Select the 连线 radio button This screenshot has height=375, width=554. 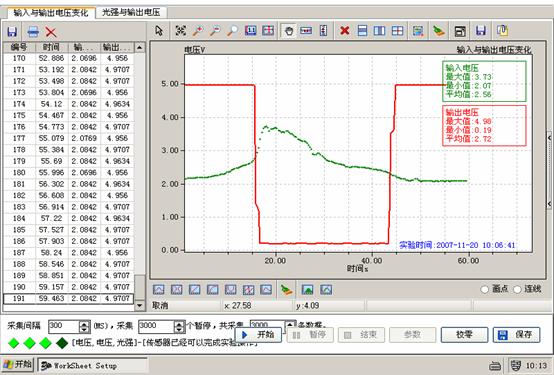point(517,289)
